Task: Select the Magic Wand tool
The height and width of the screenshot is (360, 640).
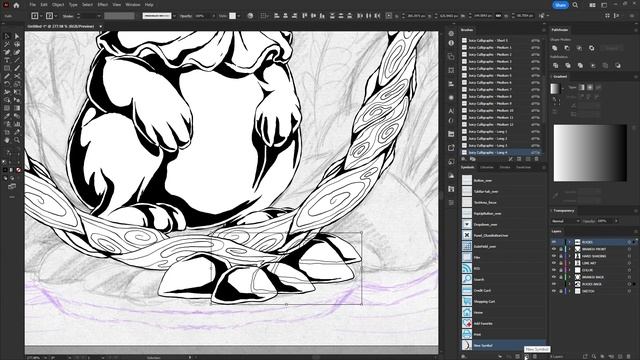Action: [x=7, y=44]
